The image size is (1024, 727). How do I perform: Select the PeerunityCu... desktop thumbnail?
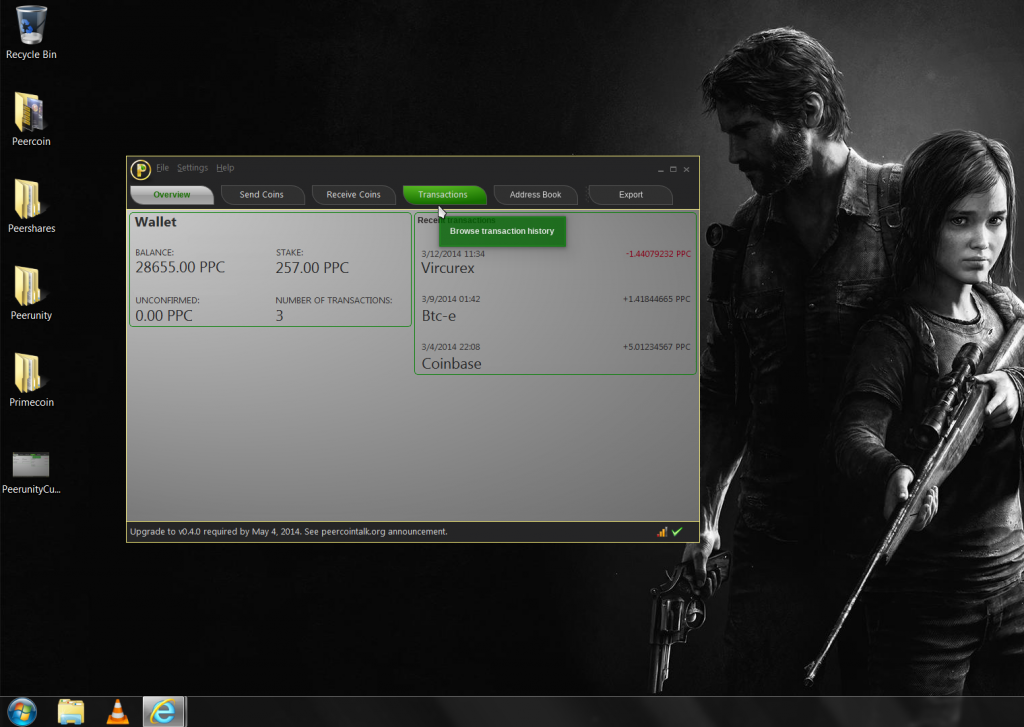(x=31, y=473)
